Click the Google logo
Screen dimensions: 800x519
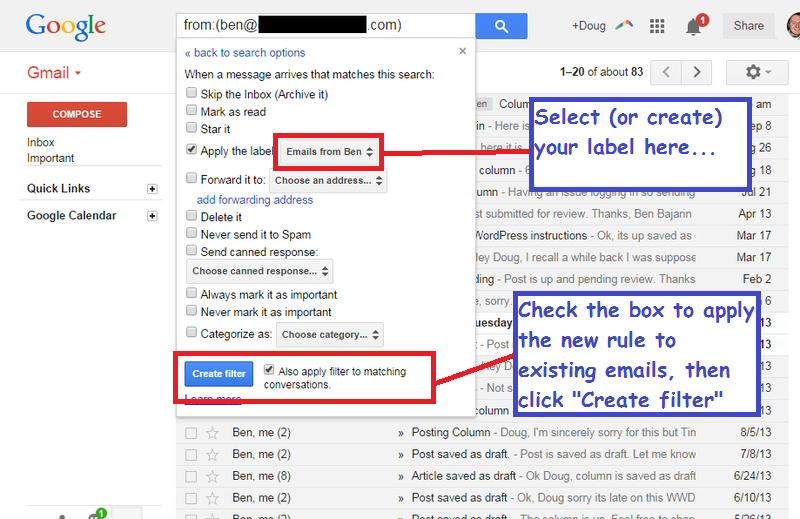(66, 27)
